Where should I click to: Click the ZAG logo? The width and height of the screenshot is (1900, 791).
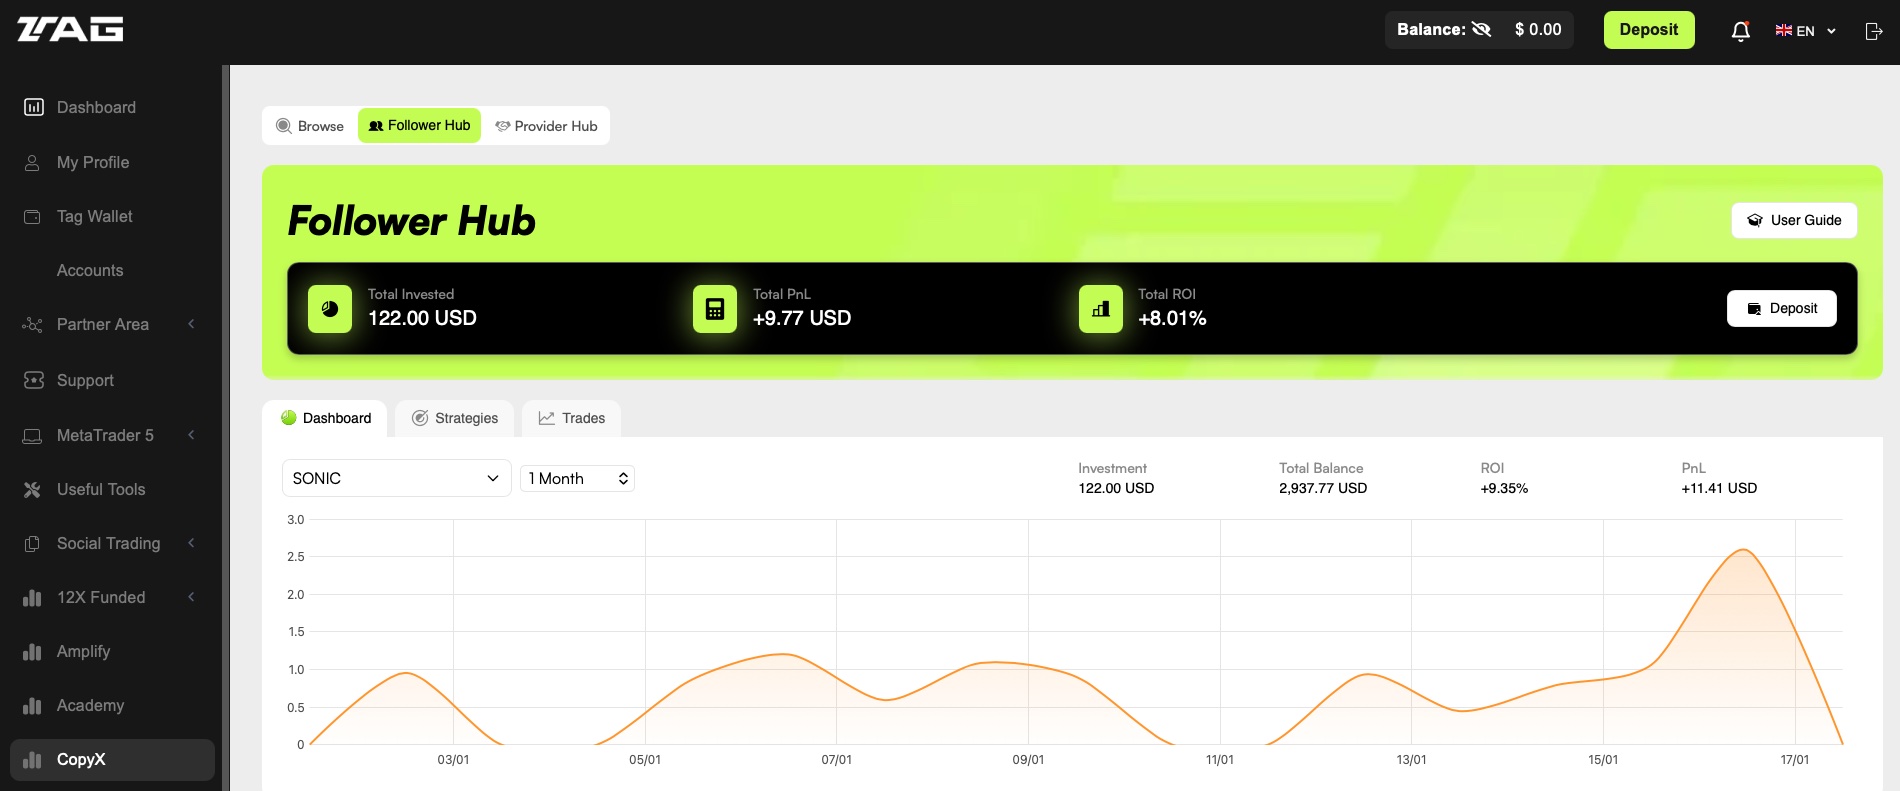70,29
